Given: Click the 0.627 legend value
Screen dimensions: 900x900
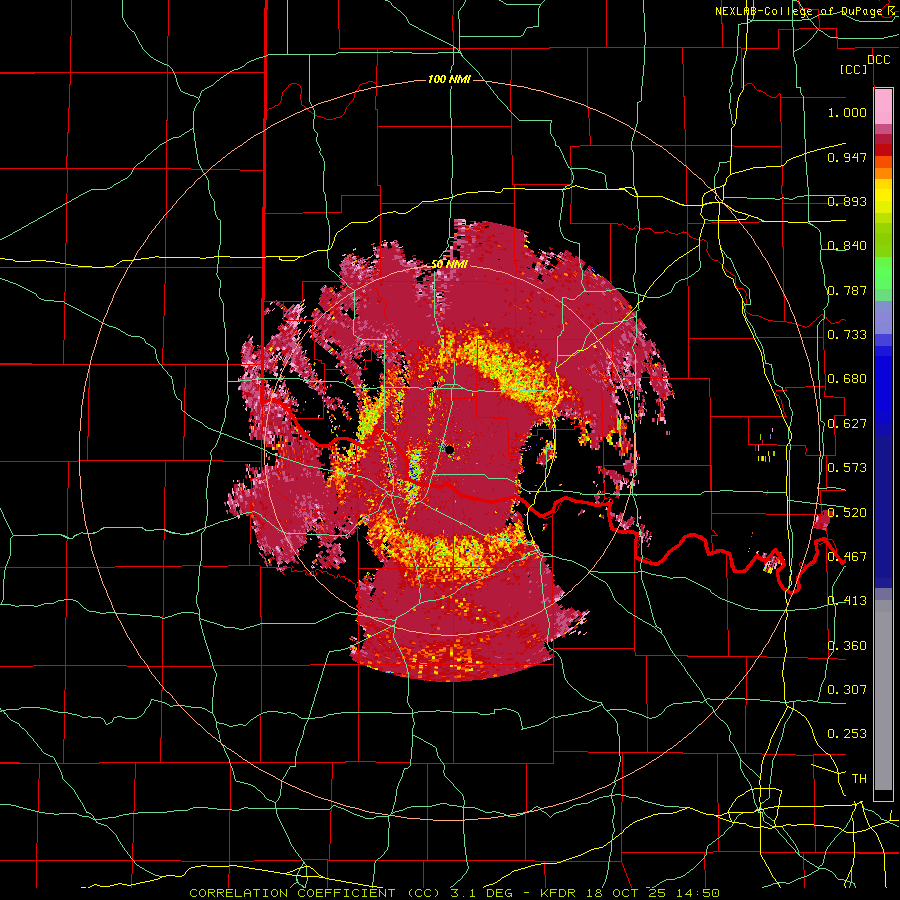Looking at the screenshot, I should coord(847,424).
